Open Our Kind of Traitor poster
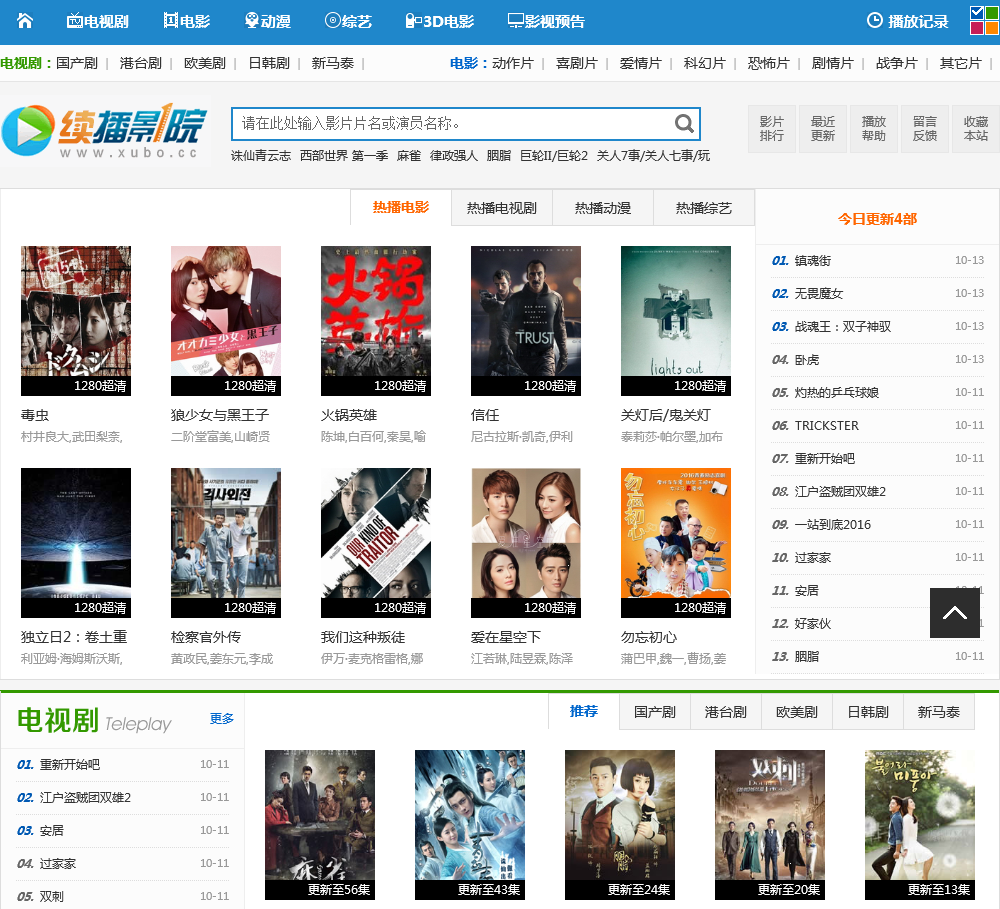Viewport: 1000px width, 909px height. click(376, 543)
